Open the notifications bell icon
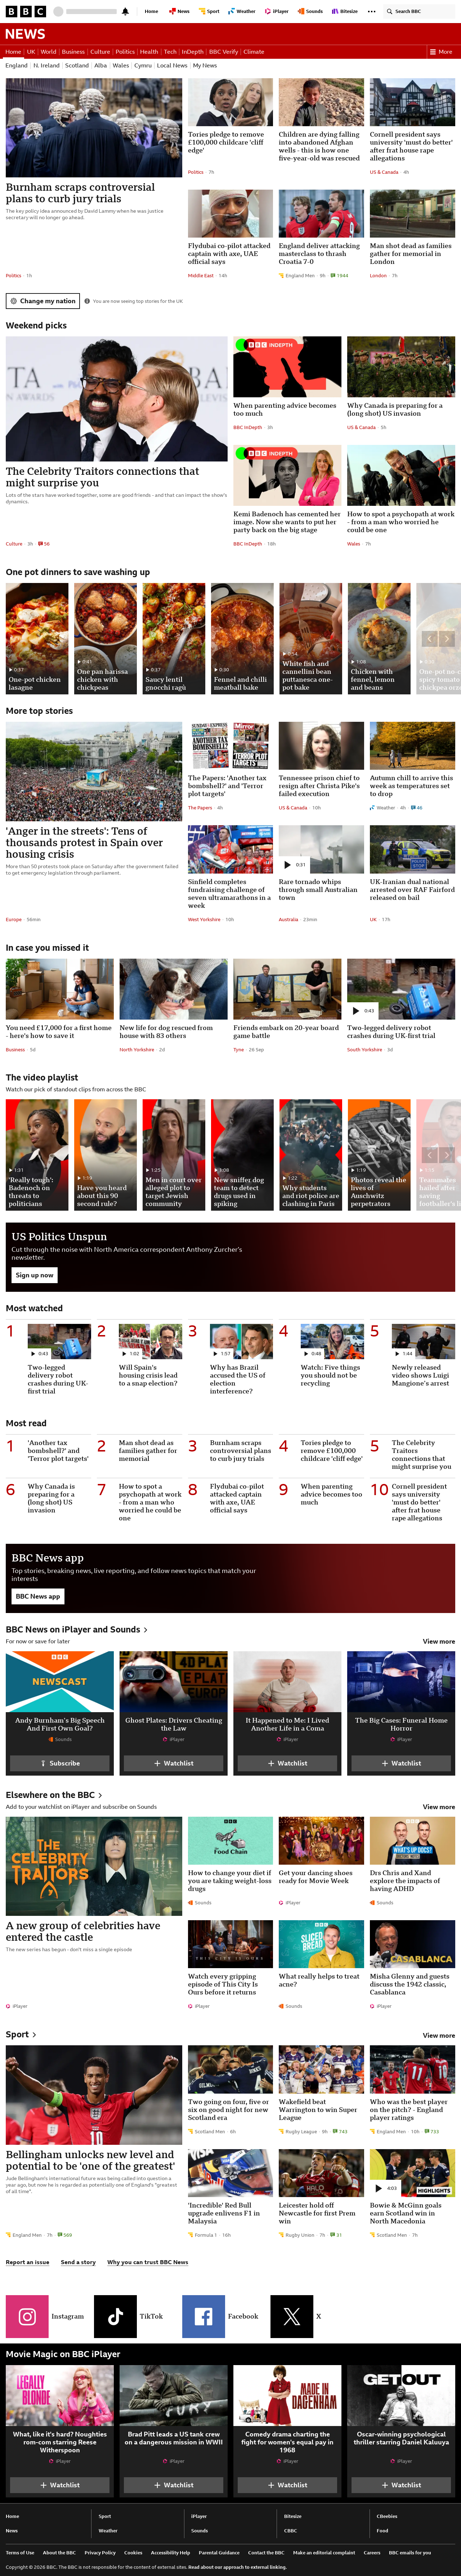The width and height of the screenshot is (461, 2576). click(125, 11)
